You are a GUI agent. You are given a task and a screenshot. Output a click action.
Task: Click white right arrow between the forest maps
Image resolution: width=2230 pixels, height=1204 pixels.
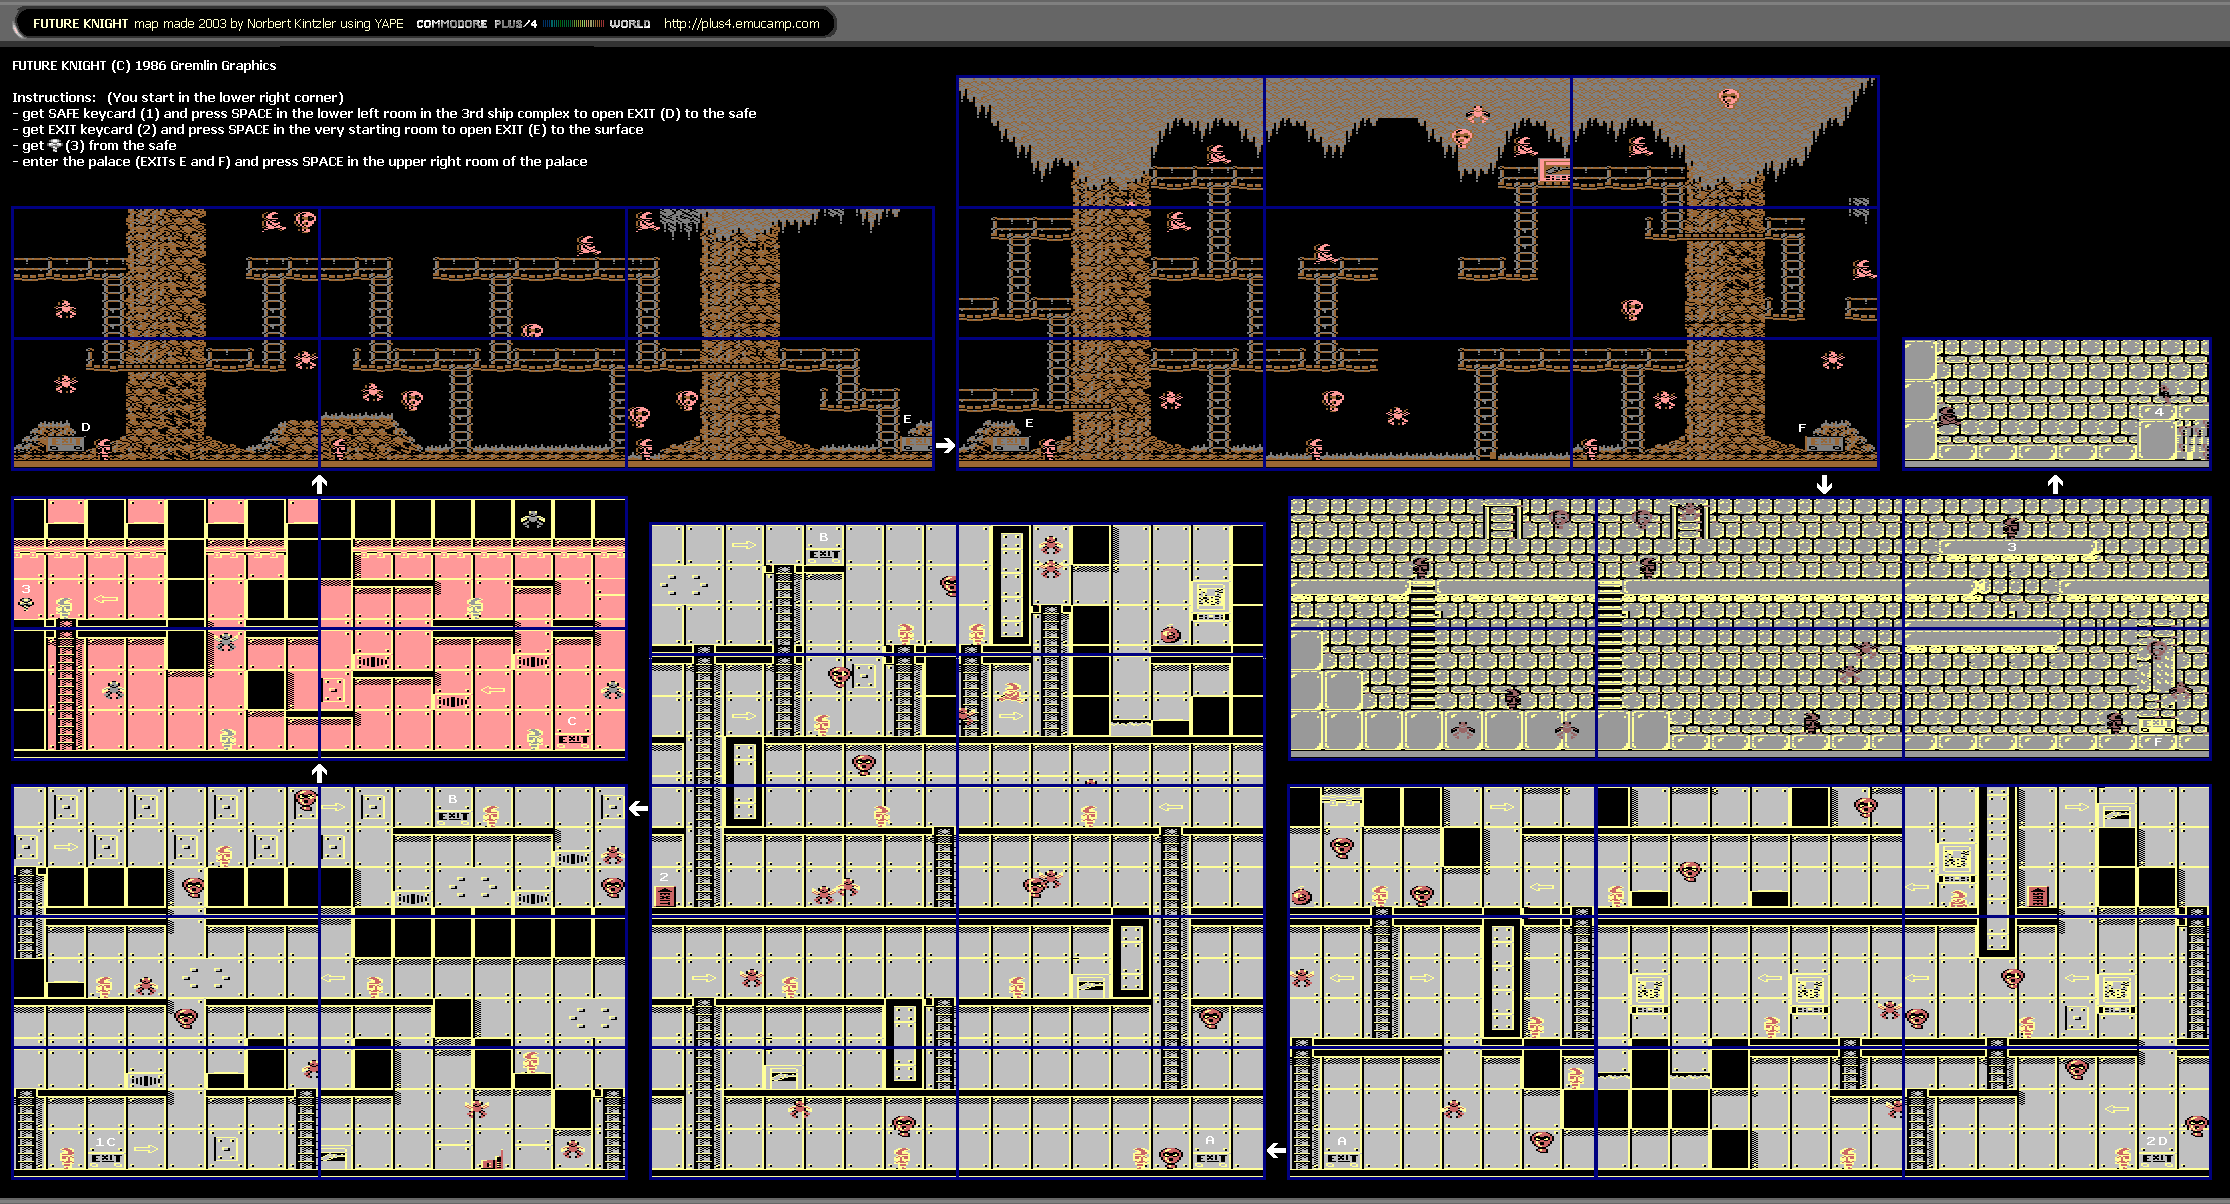(945, 446)
